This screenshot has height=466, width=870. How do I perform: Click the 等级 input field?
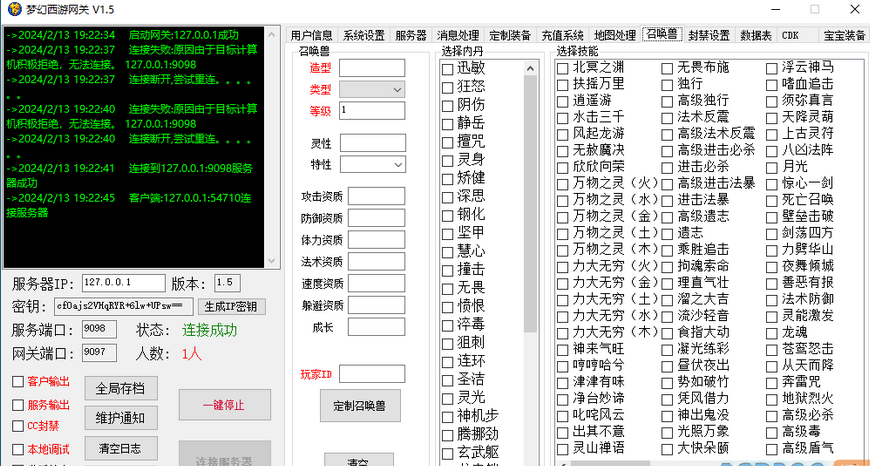[x=372, y=110]
